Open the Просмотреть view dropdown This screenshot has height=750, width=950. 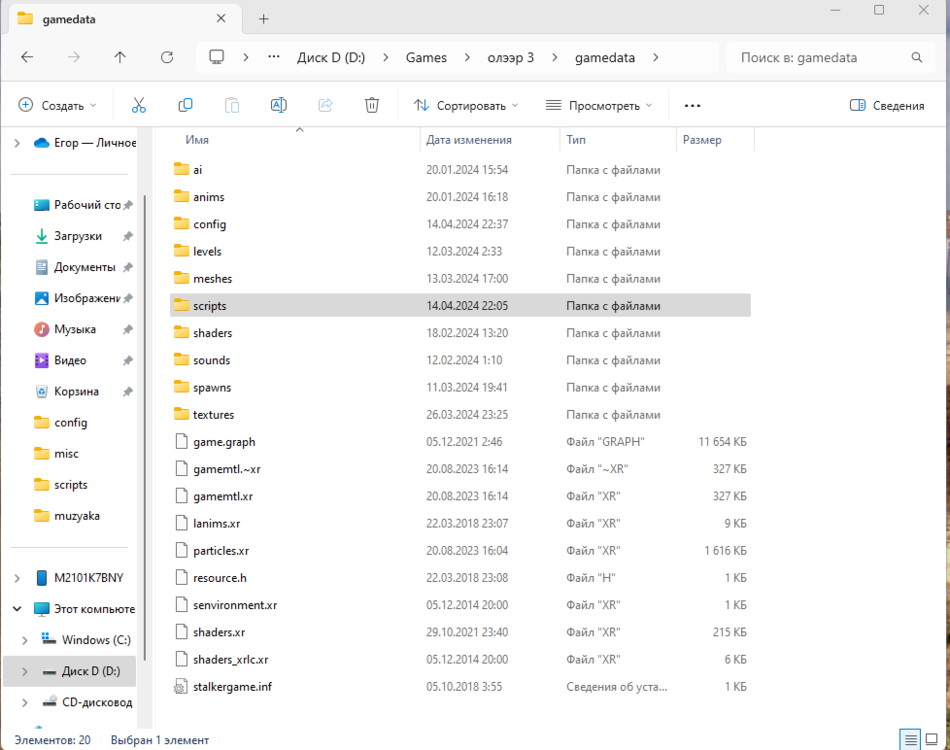click(599, 105)
